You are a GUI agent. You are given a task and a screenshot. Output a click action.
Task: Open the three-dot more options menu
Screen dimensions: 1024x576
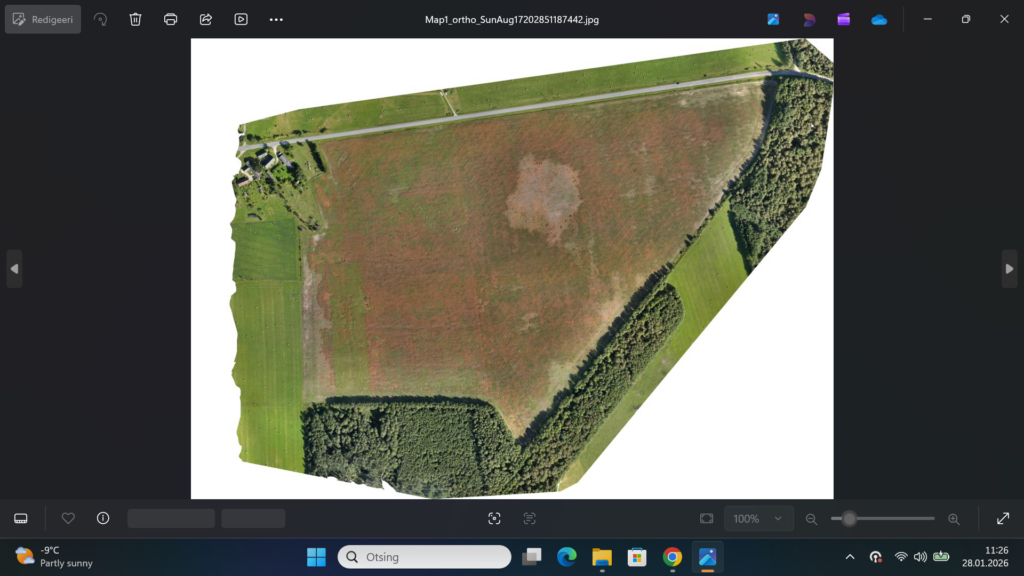coord(276,19)
